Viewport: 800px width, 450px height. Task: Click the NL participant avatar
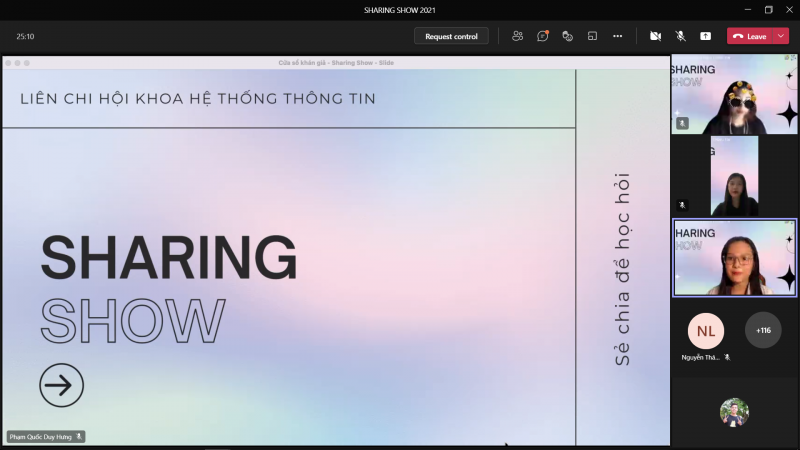[x=706, y=331]
